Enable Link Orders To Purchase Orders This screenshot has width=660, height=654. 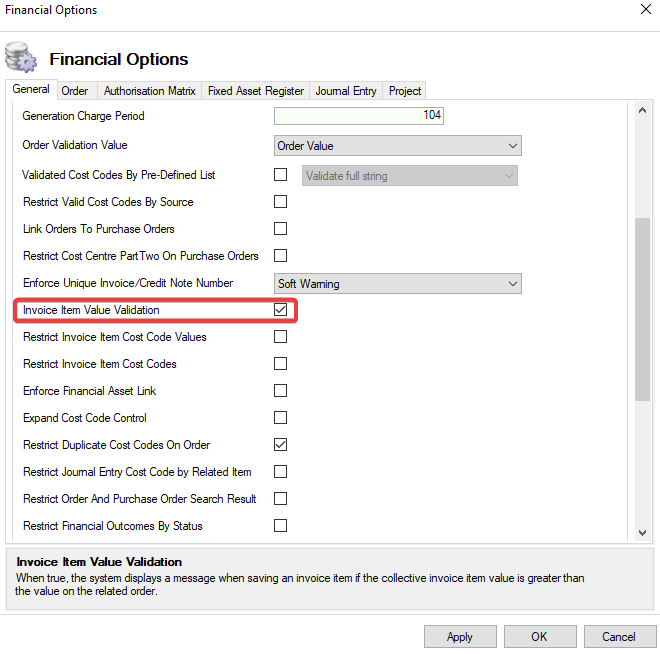281,229
